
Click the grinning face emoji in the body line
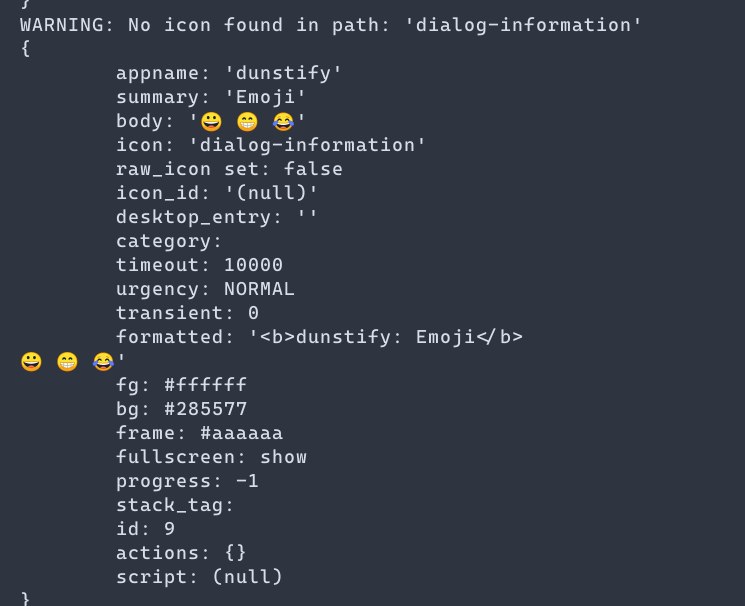211,122
